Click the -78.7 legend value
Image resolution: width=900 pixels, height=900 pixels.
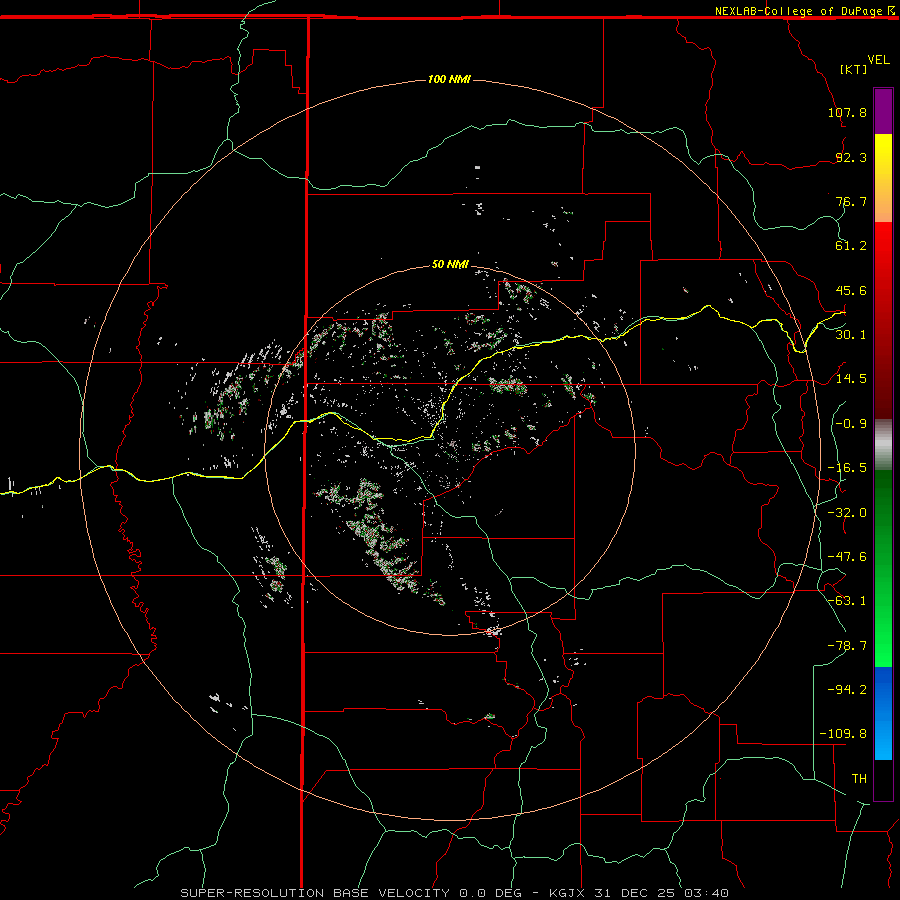point(847,646)
